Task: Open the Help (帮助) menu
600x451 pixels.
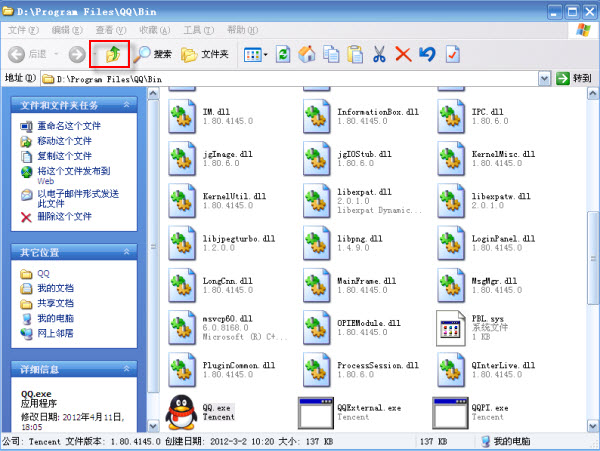Action: [x=242, y=30]
